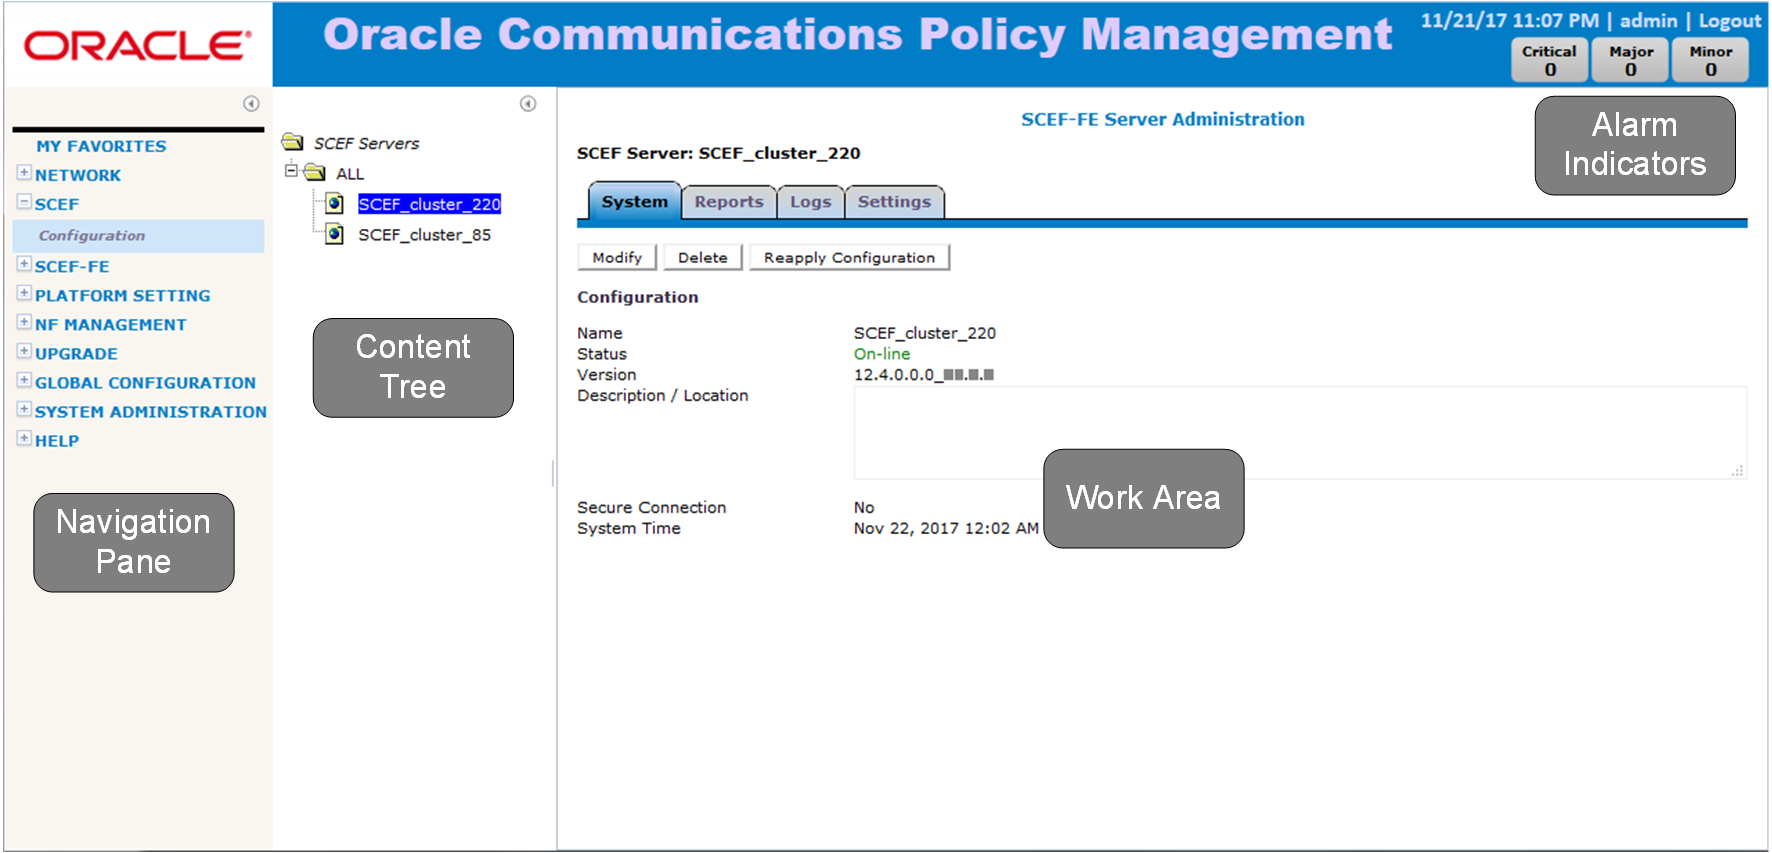Viewport: 1772px width, 853px height.
Task: Collapse the navigation pane arrow icon
Action: 251,104
